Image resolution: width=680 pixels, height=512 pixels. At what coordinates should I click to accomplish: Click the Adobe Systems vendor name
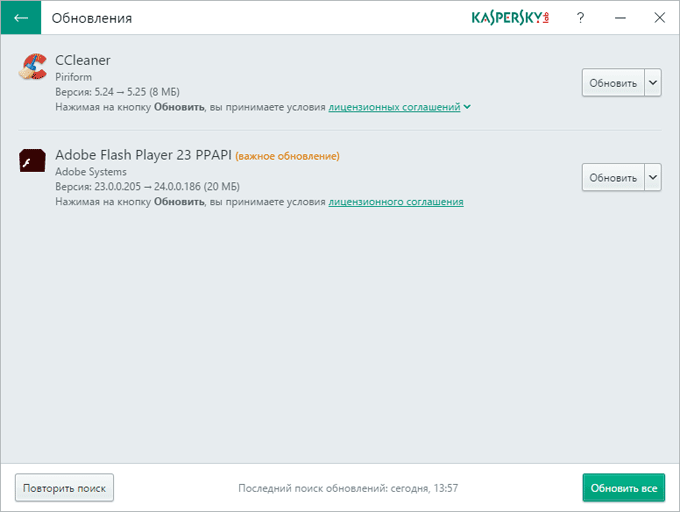pyautogui.click(x=91, y=172)
